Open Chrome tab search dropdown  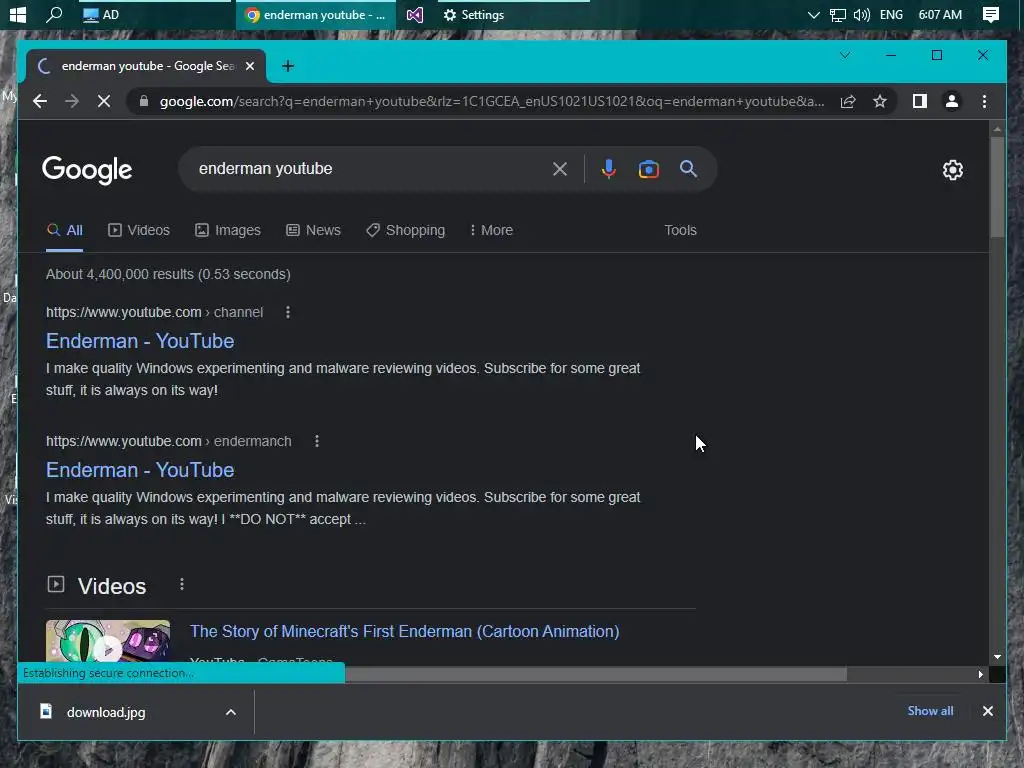pos(844,56)
